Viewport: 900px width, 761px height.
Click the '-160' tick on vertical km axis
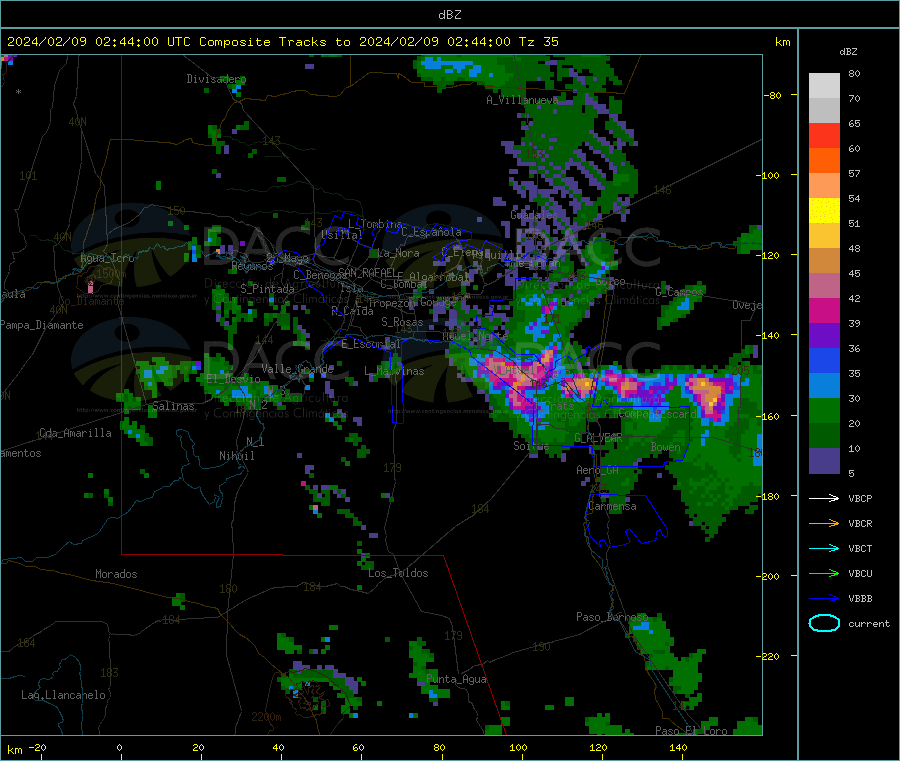[768, 416]
